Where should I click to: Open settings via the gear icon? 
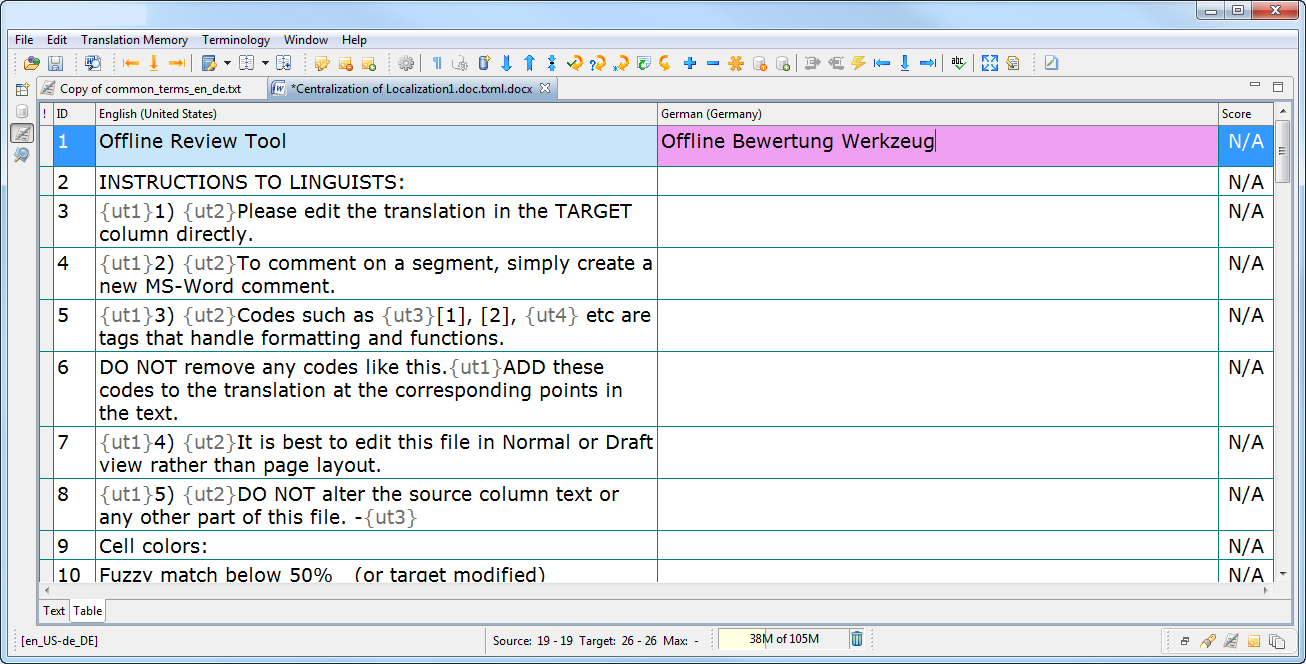point(406,63)
